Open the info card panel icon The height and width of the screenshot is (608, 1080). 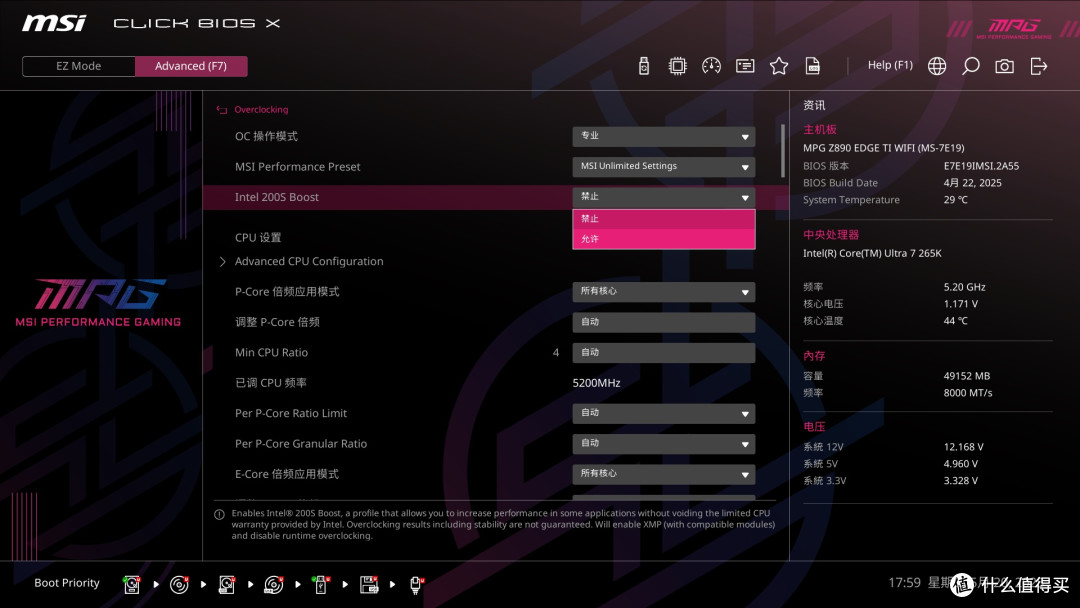(745, 66)
